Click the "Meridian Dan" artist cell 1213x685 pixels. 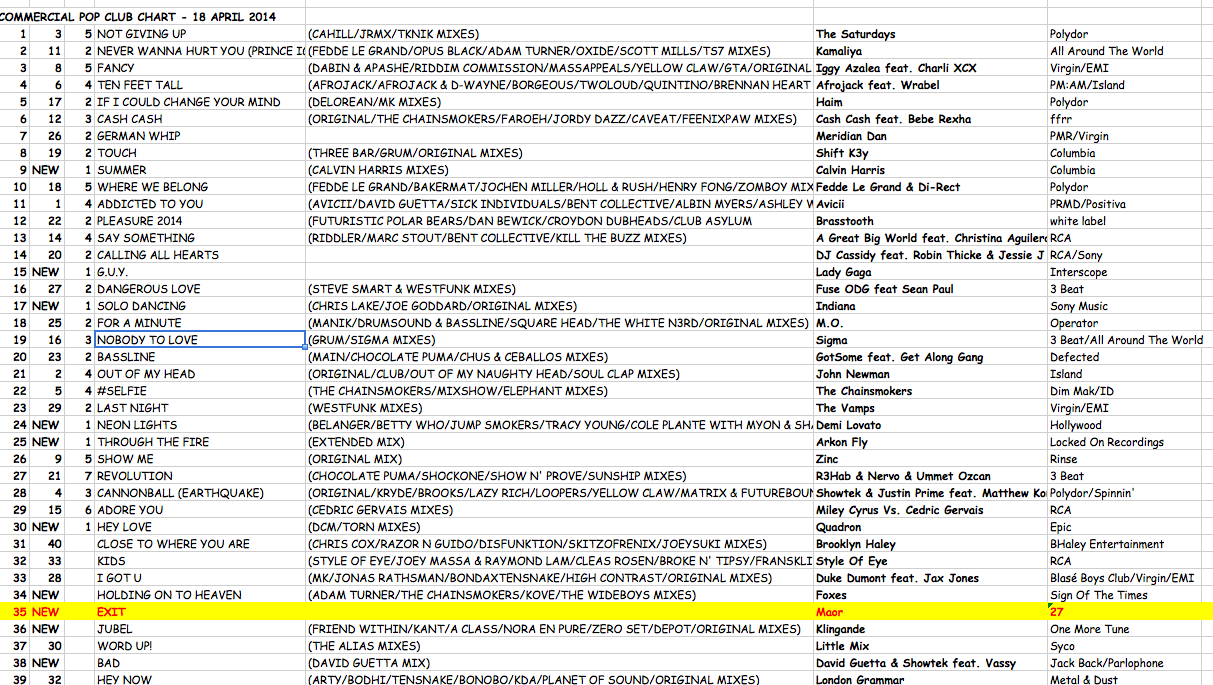click(852, 136)
